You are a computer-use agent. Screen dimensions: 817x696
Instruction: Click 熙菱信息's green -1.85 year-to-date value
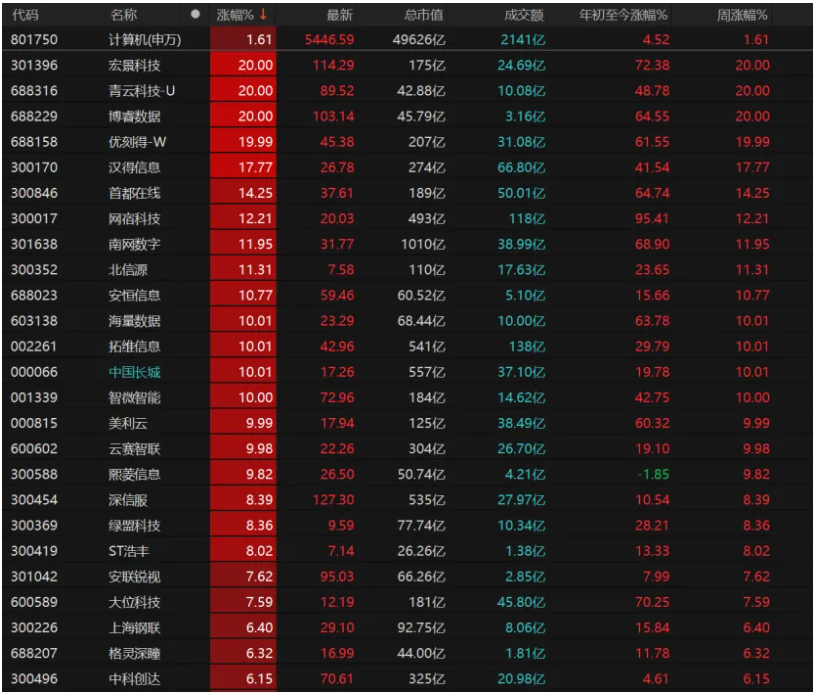651,474
